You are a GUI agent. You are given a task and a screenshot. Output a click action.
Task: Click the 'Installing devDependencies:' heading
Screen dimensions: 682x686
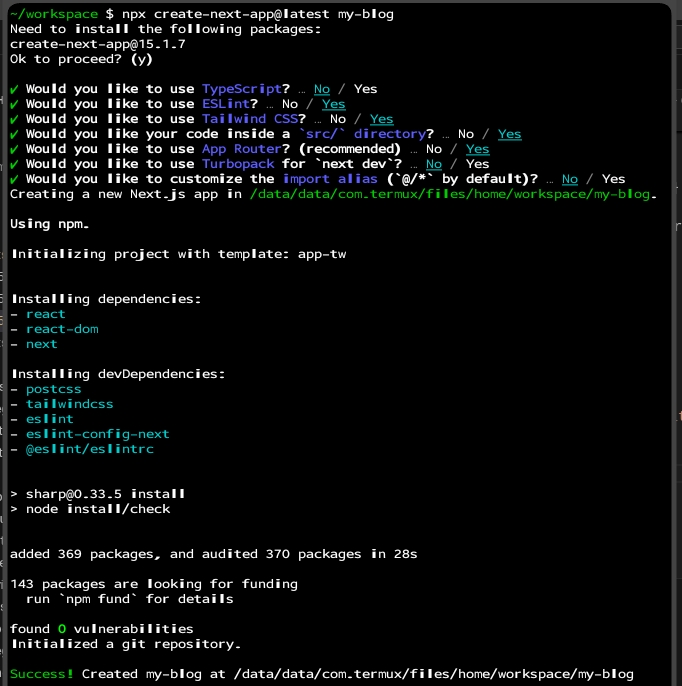click(x=118, y=374)
